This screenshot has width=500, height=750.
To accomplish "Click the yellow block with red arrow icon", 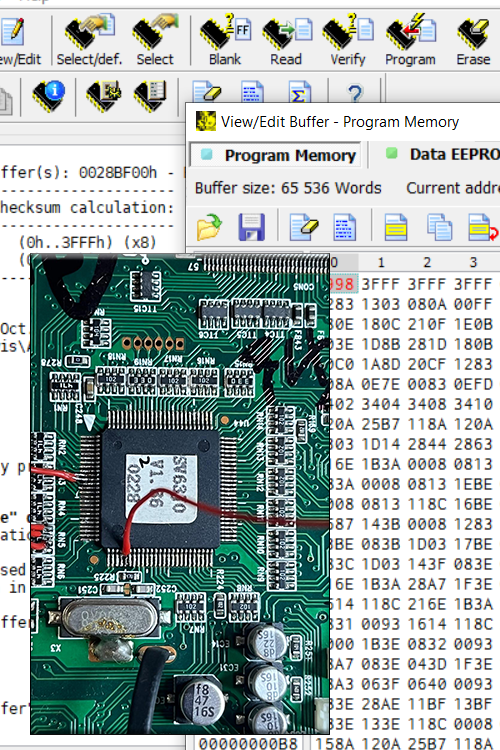I will click(483, 227).
